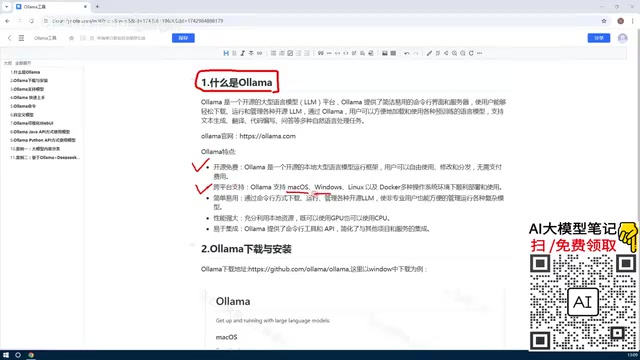Bookmark this page with star icon

coord(604,21)
